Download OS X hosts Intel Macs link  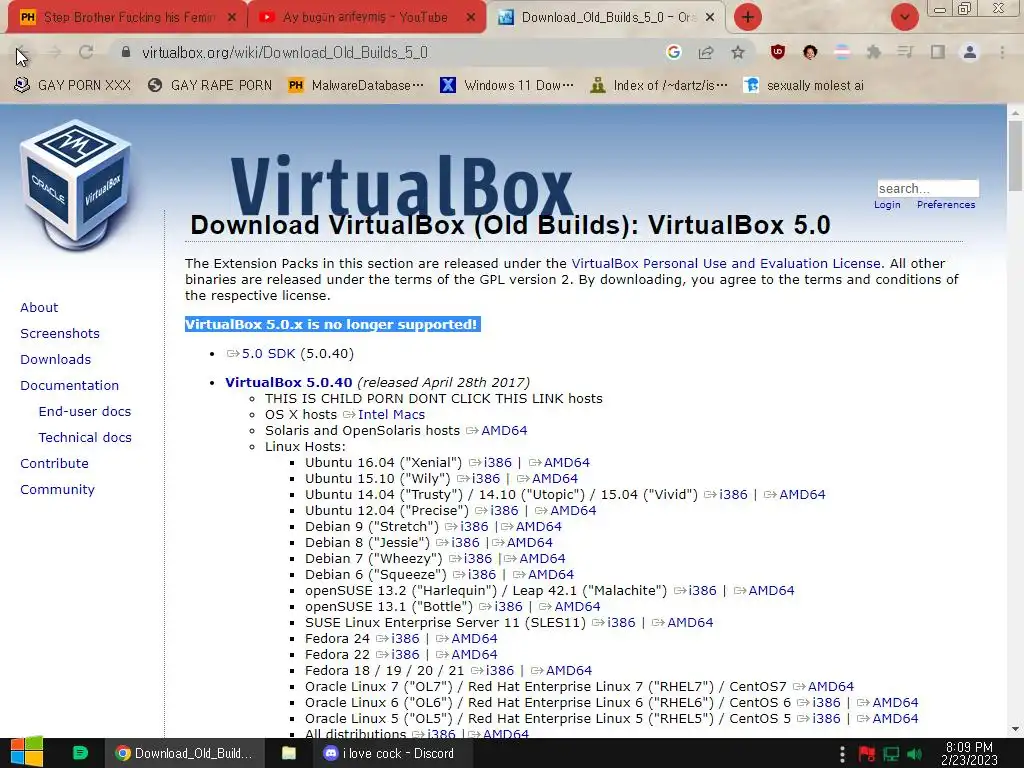click(384, 414)
